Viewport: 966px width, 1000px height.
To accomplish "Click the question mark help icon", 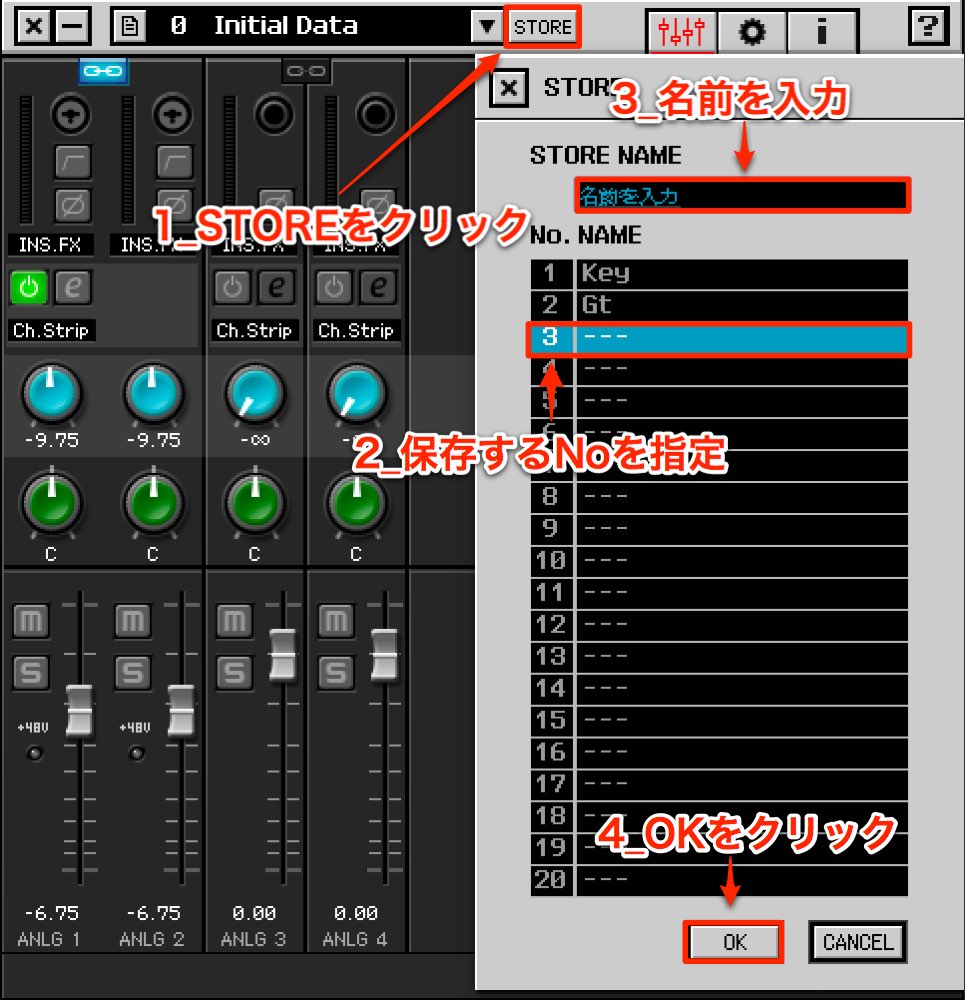I will [x=928, y=27].
